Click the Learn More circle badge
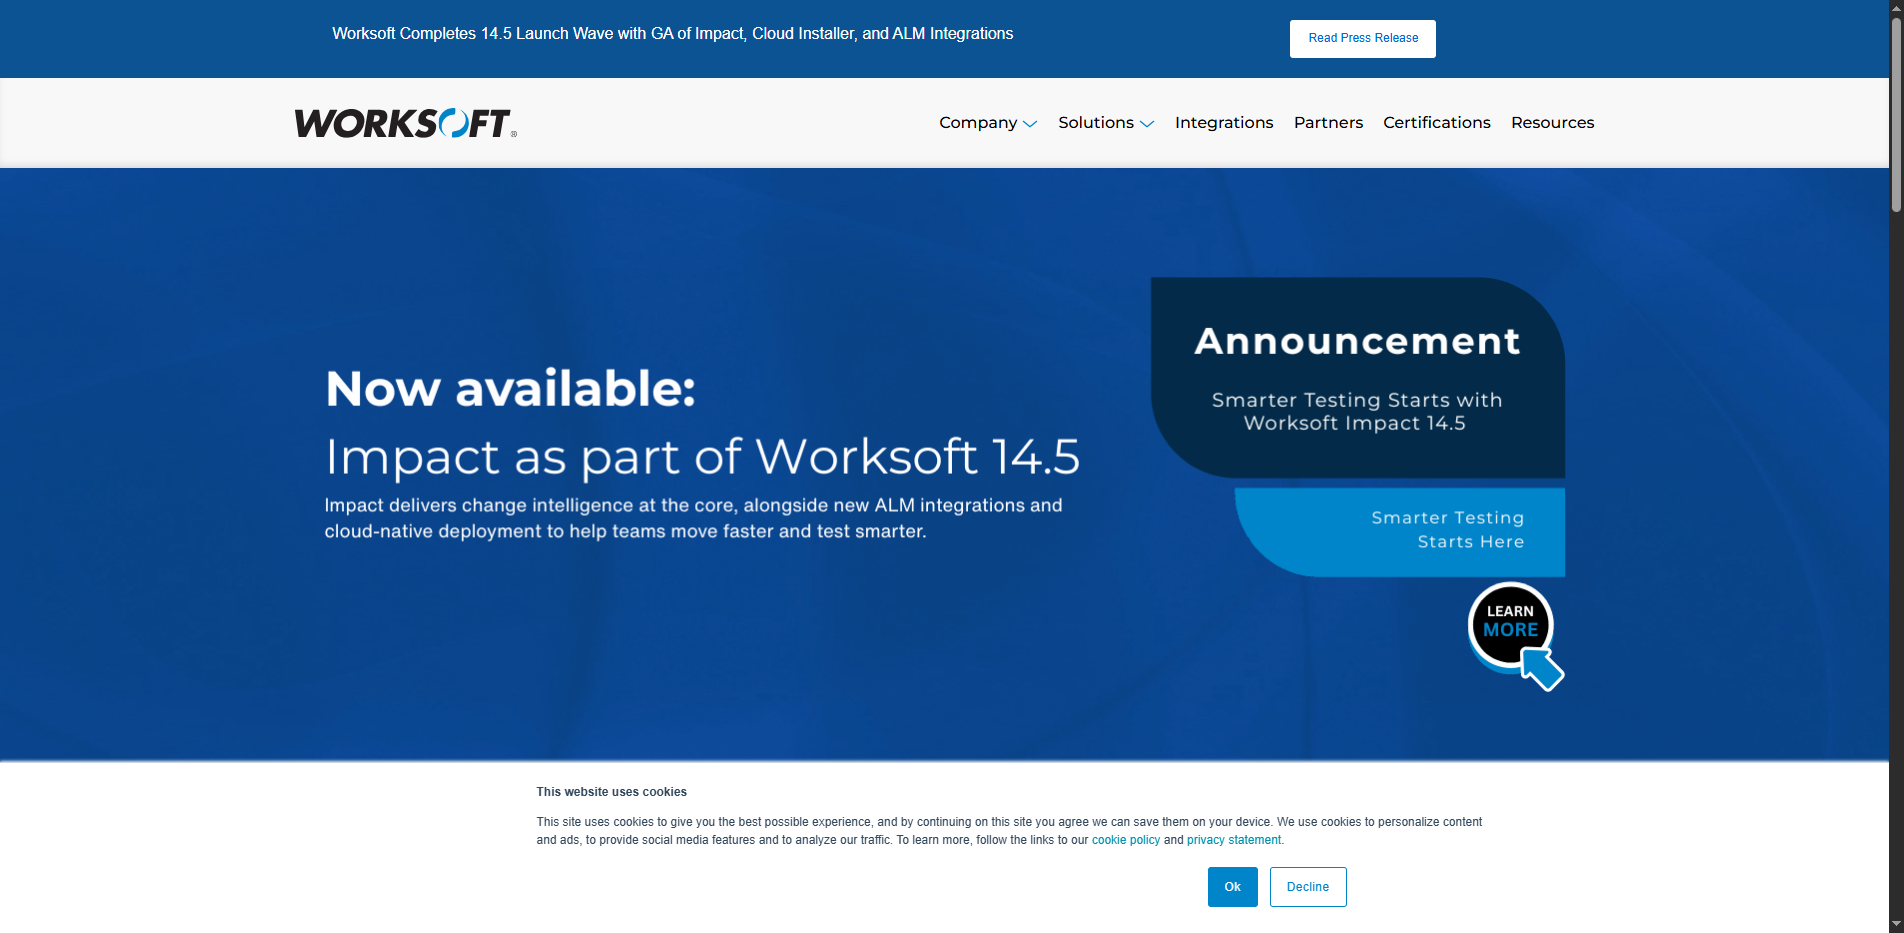The height and width of the screenshot is (933, 1904). point(1510,625)
